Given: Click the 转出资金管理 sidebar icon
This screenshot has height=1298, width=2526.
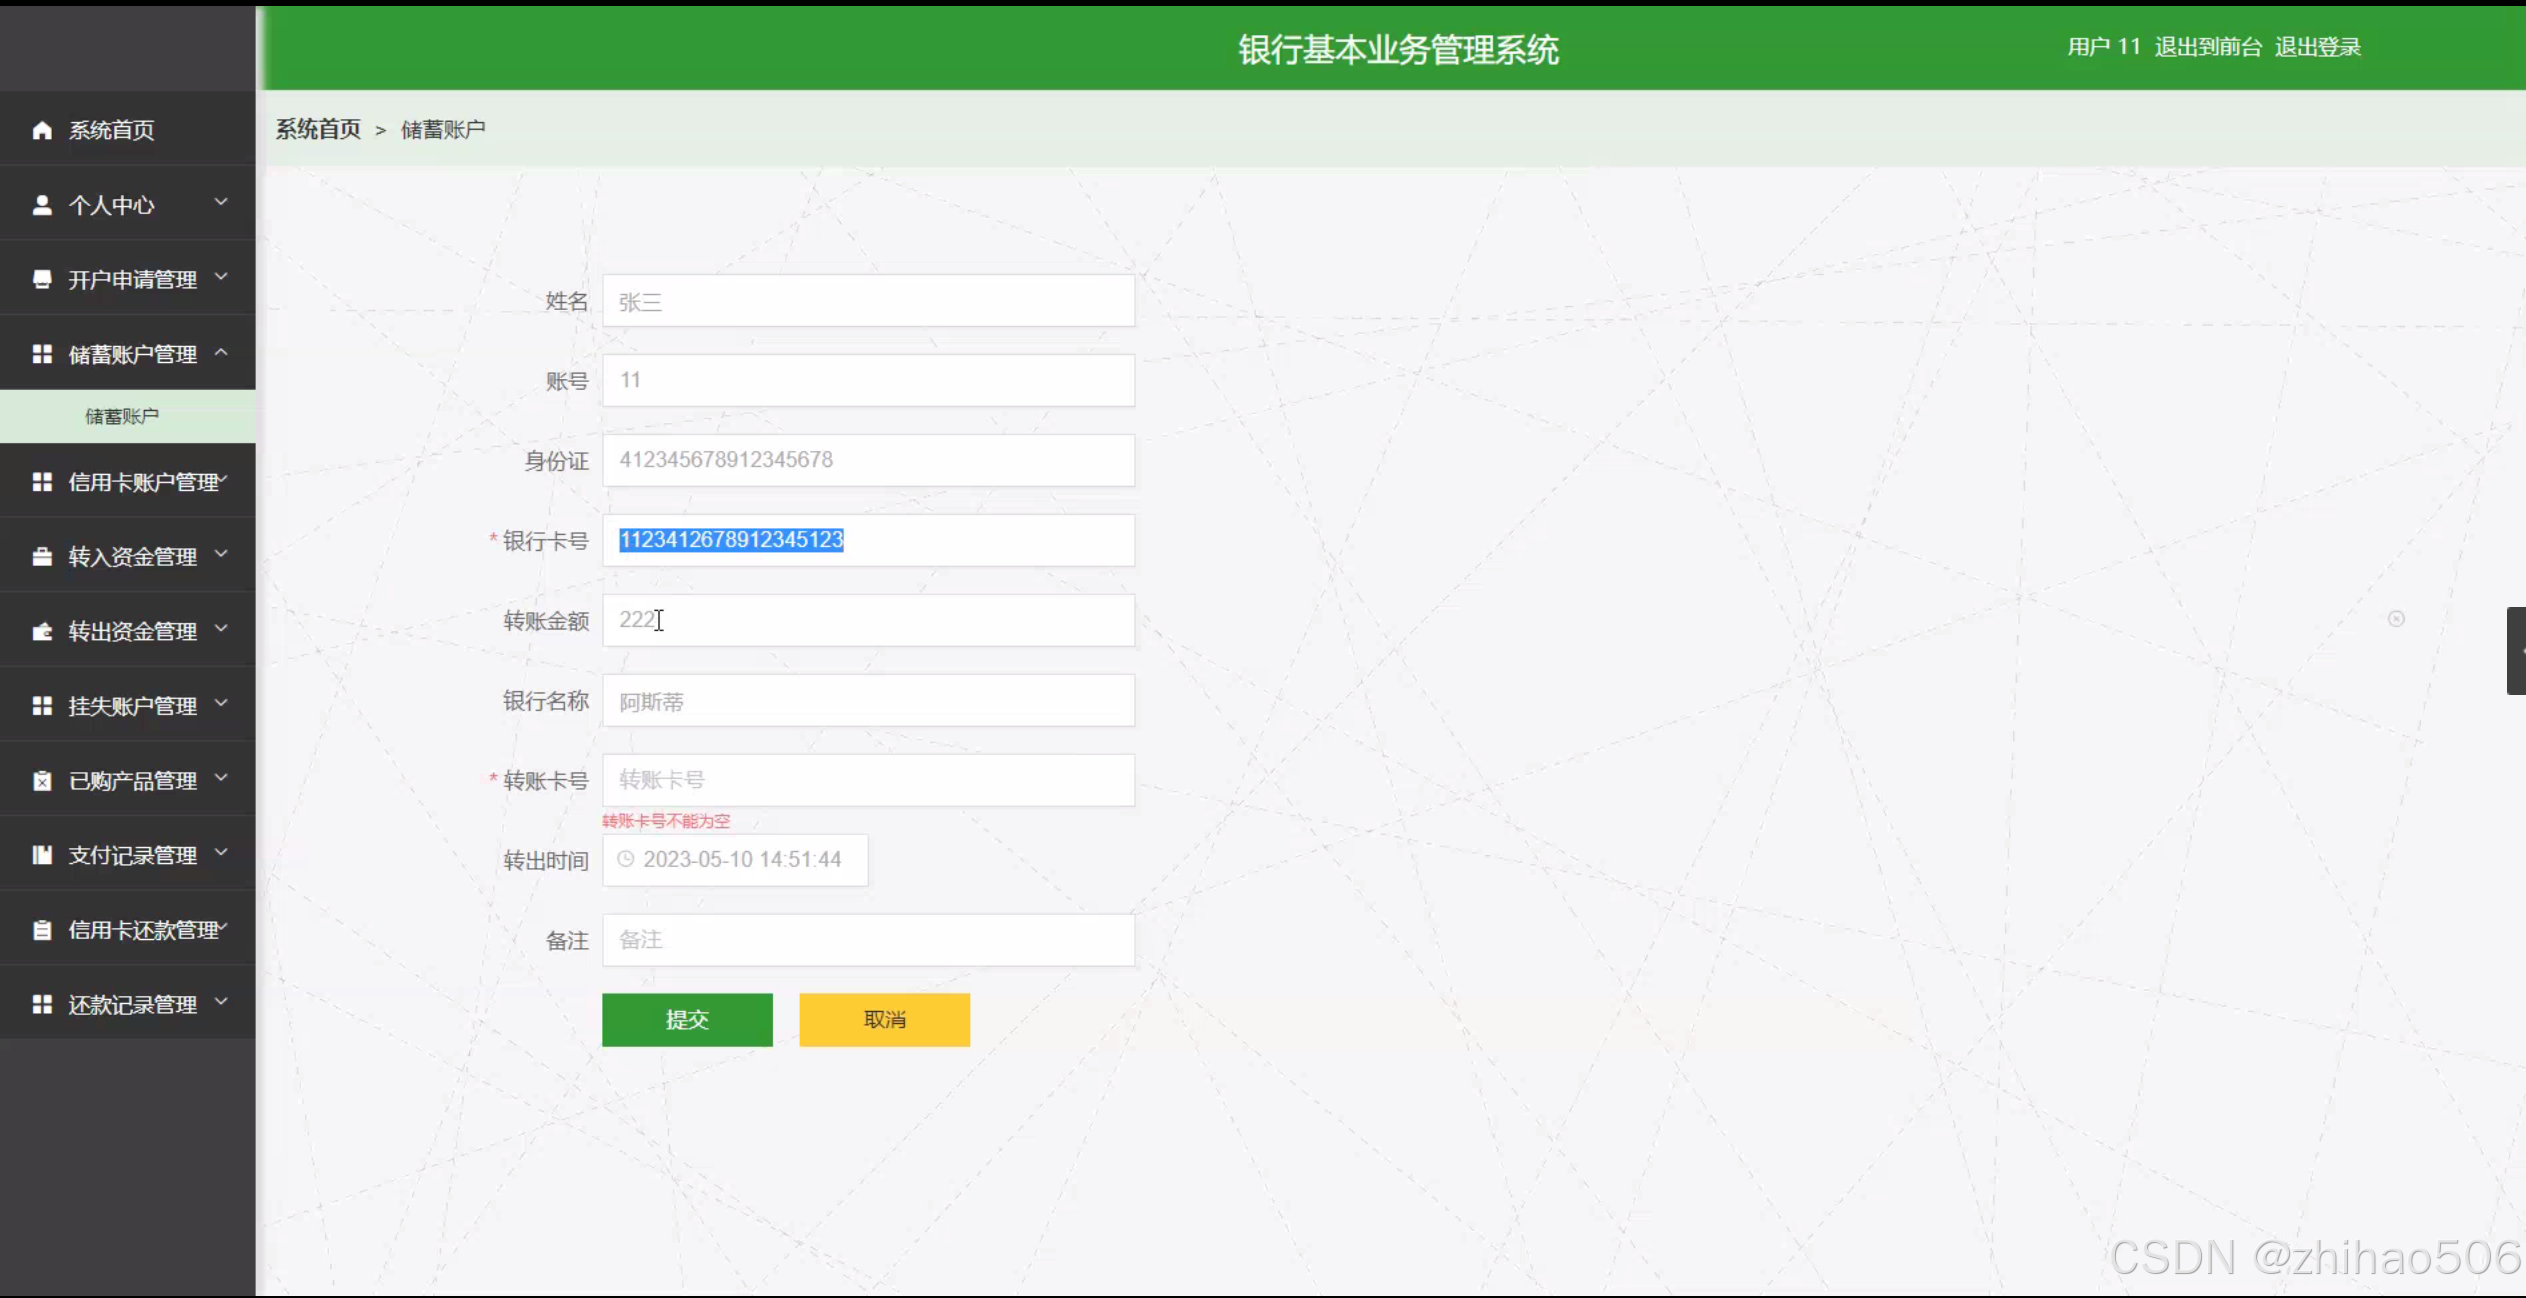Looking at the screenshot, I should 42,631.
